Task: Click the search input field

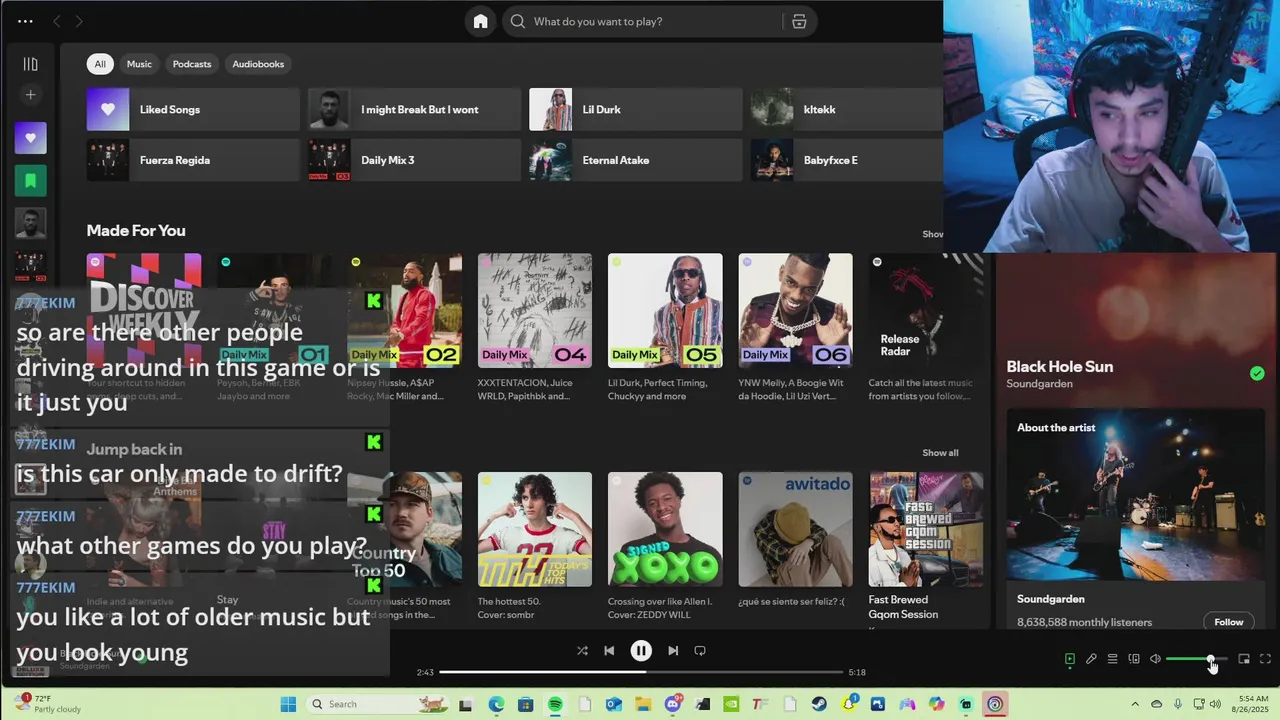Action: tap(655, 21)
